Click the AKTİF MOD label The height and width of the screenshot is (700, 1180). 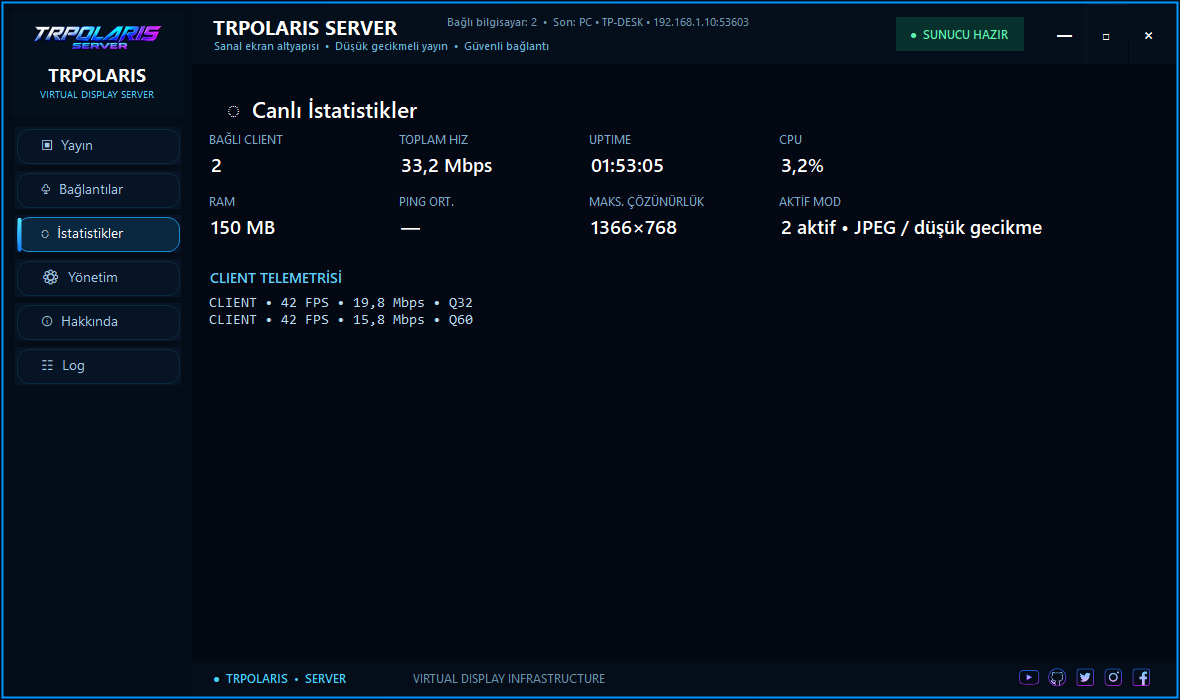[x=810, y=202]
